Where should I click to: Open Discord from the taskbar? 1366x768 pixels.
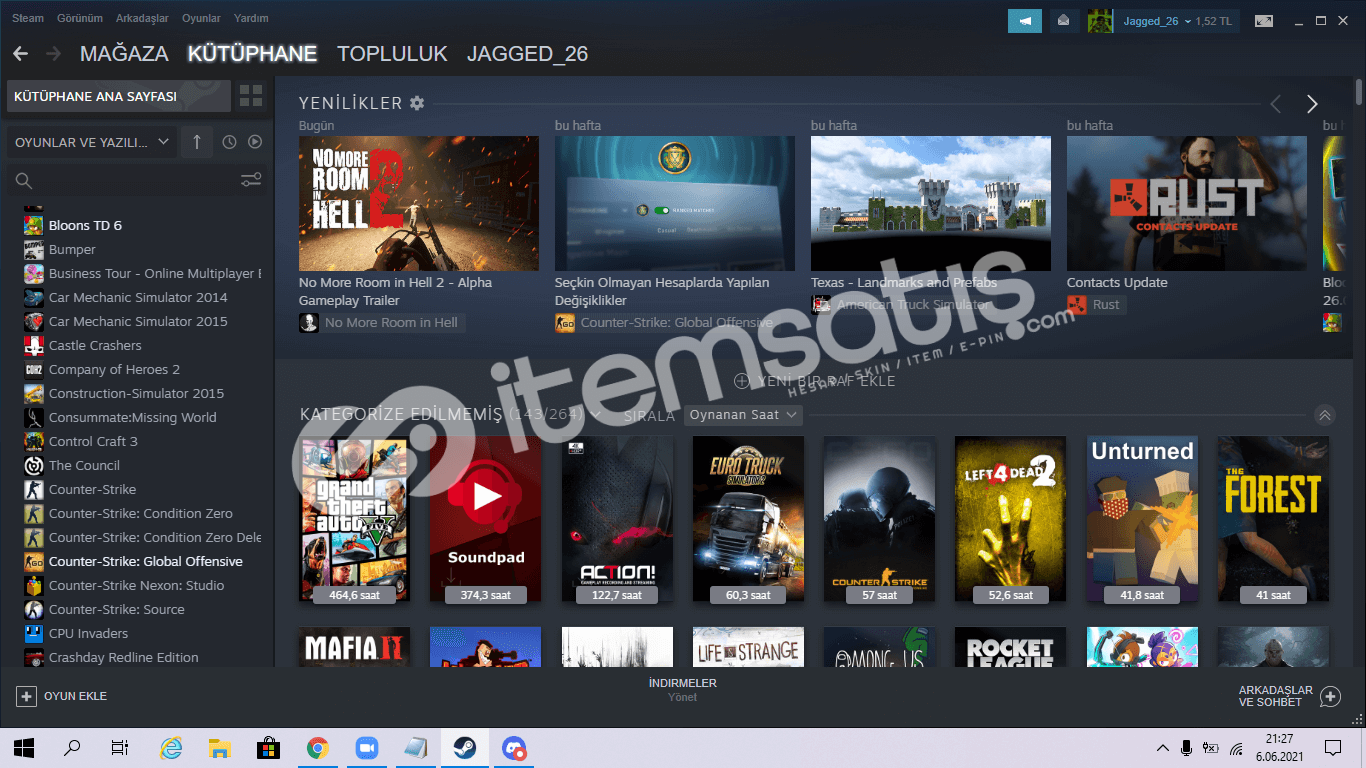click(x=514, y=748)
